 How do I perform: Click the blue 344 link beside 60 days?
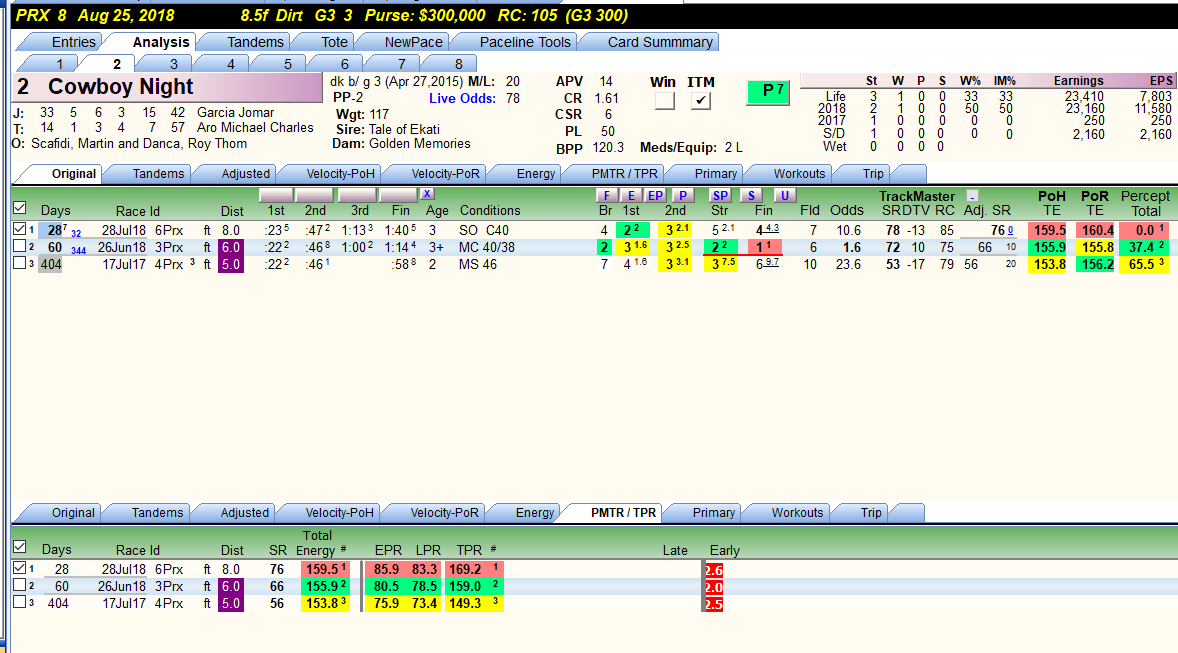(x=78, y=250)
